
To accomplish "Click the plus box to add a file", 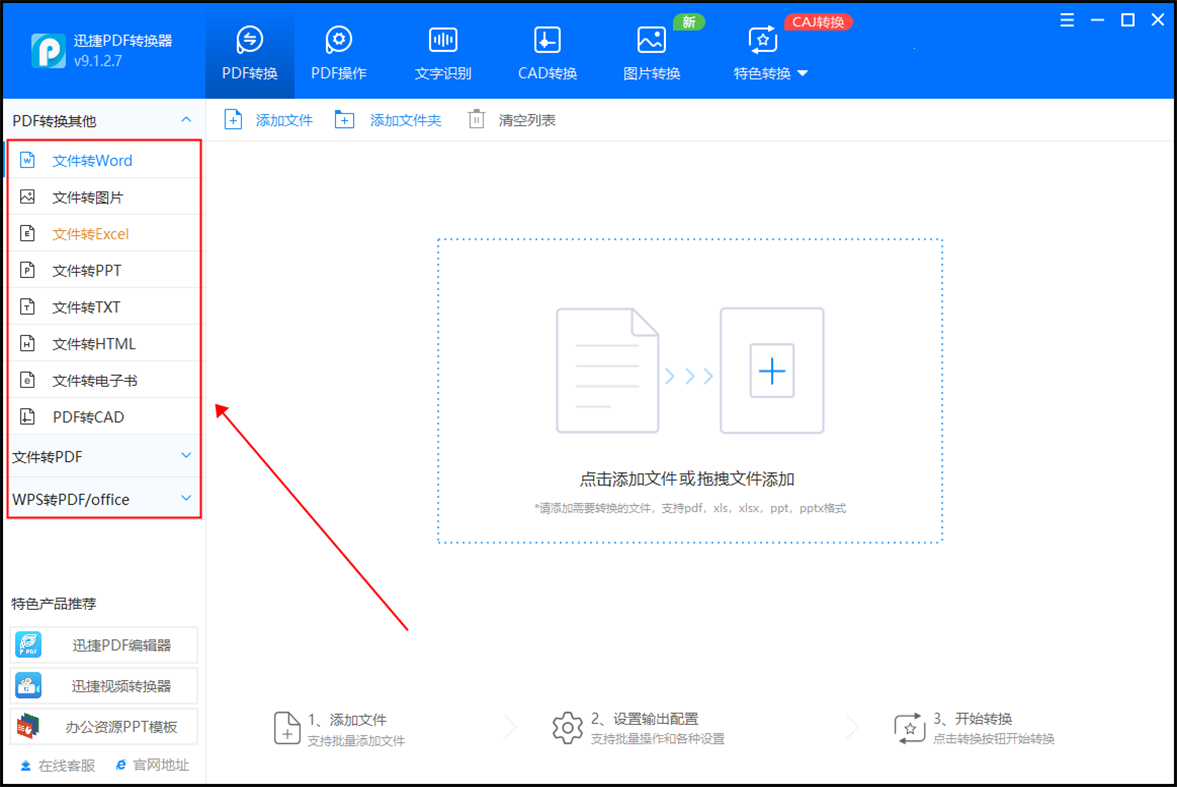I will (772, 371).
